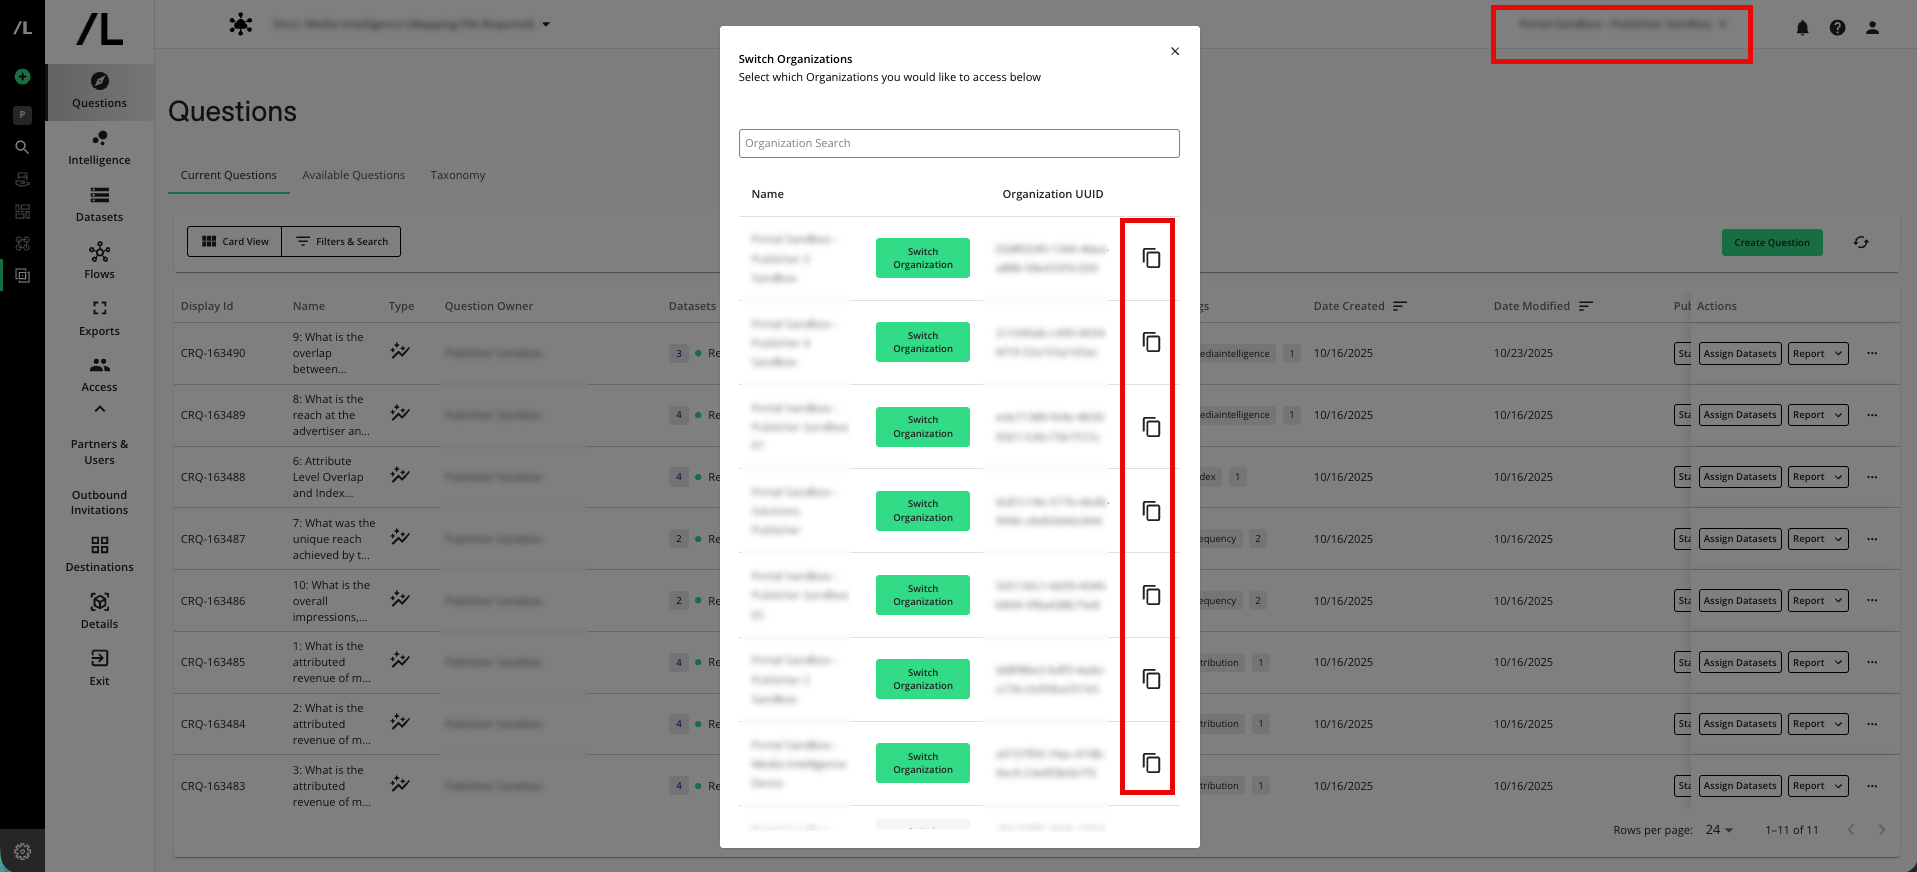Toggle Card View display
Screen dimensions: 1917x872
pos(235,241)
